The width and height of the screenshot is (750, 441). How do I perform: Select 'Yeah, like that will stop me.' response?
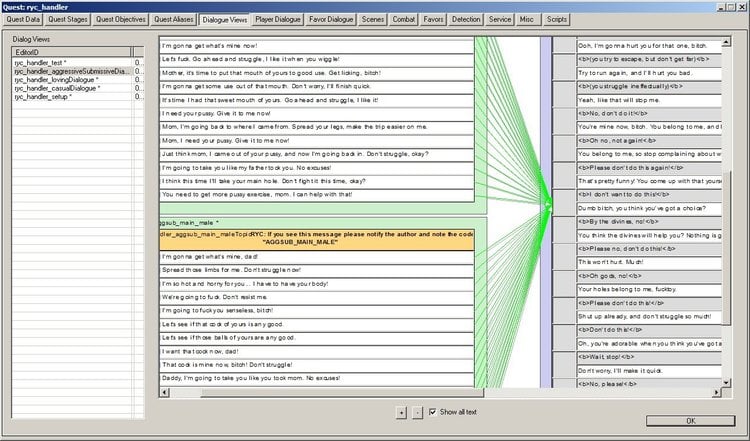[649, 100]
